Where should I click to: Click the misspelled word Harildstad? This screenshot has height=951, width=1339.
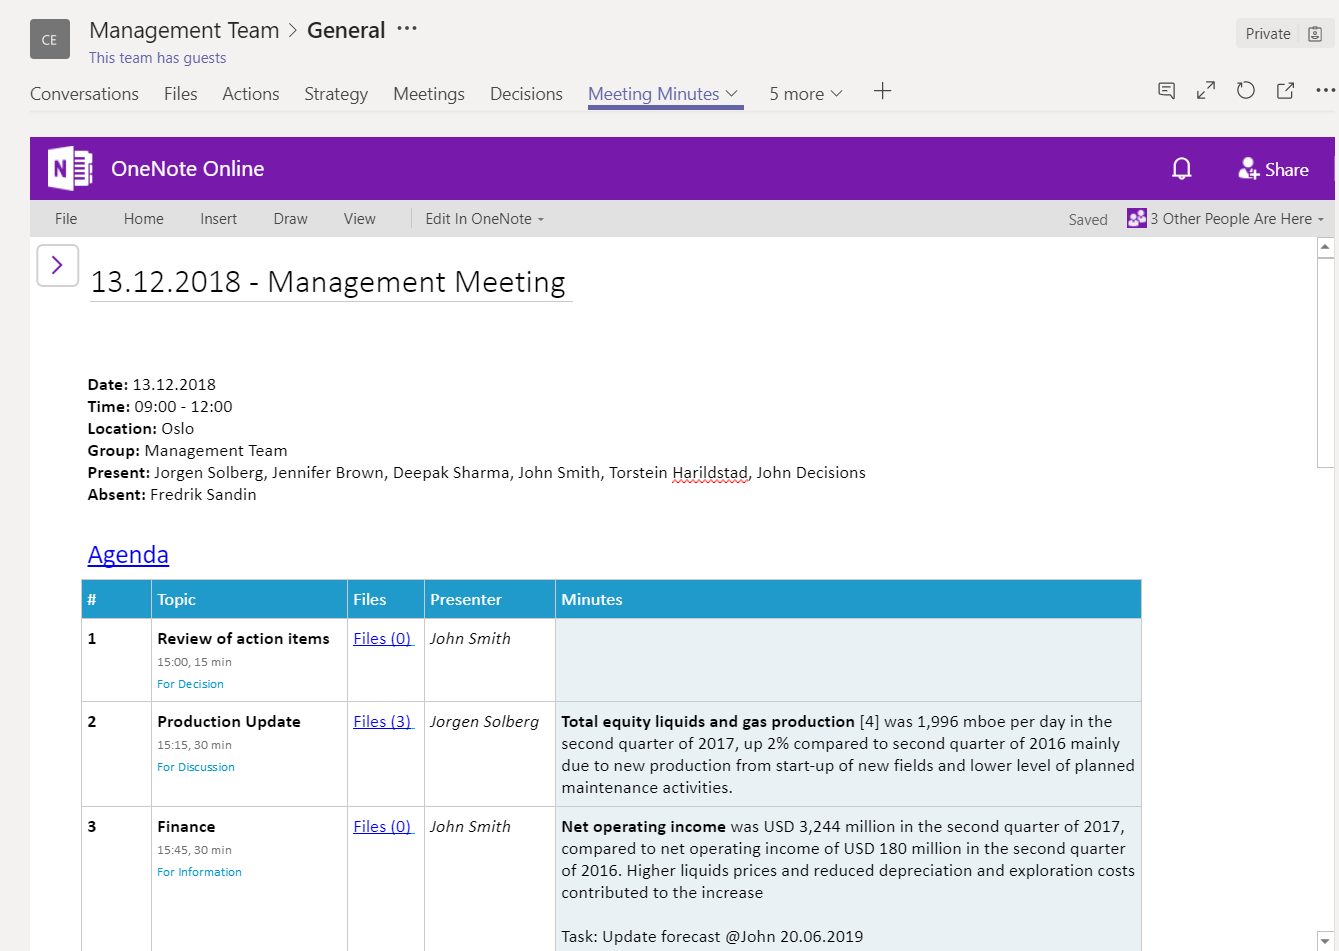tap(710, 473)
